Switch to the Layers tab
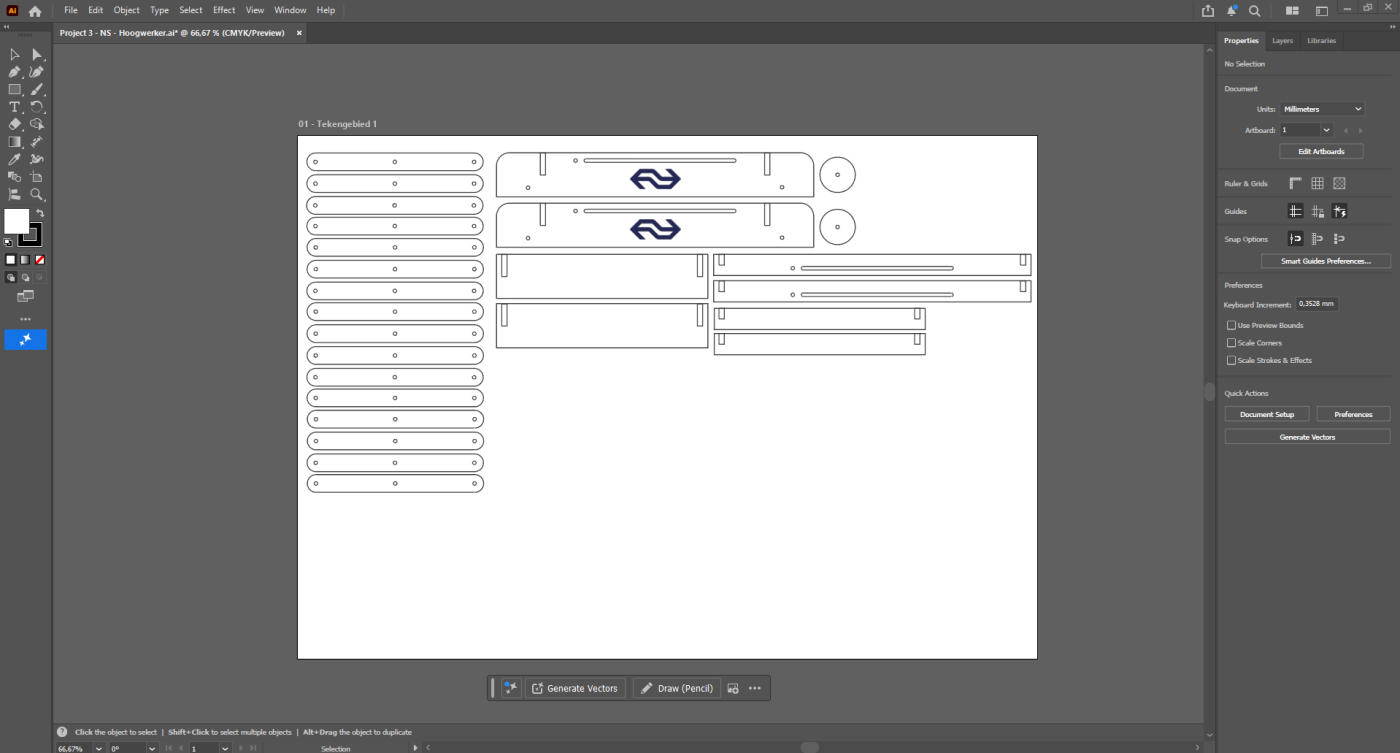Screen dimensions: 1400x753 1282,41
